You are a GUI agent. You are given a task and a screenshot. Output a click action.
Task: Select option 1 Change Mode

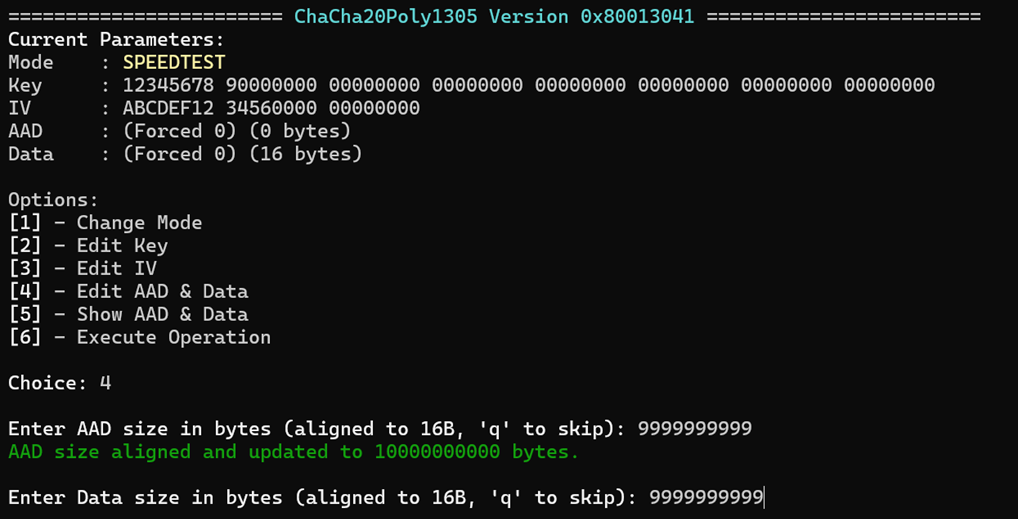[105, 223]
